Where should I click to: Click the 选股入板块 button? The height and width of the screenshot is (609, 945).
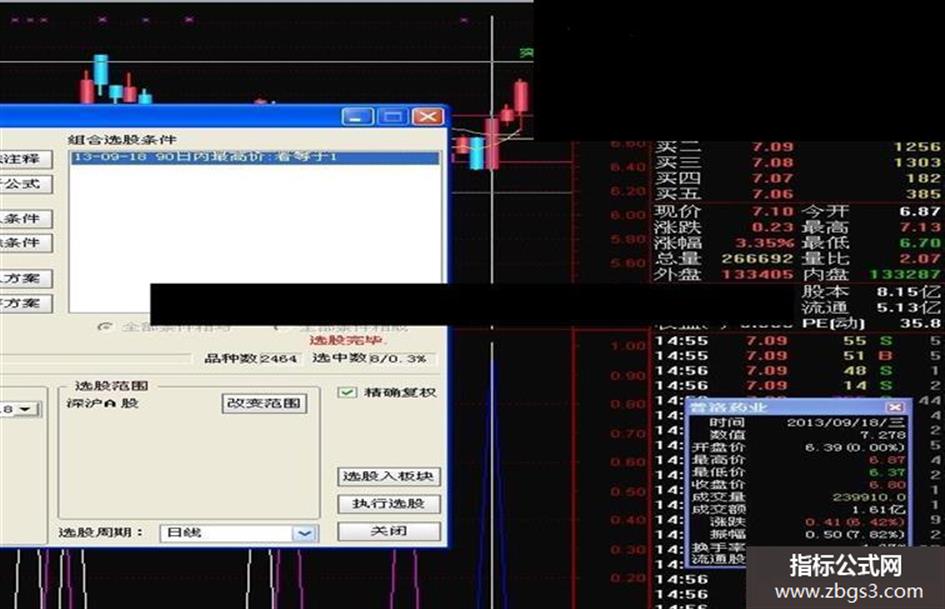[389, 476]
